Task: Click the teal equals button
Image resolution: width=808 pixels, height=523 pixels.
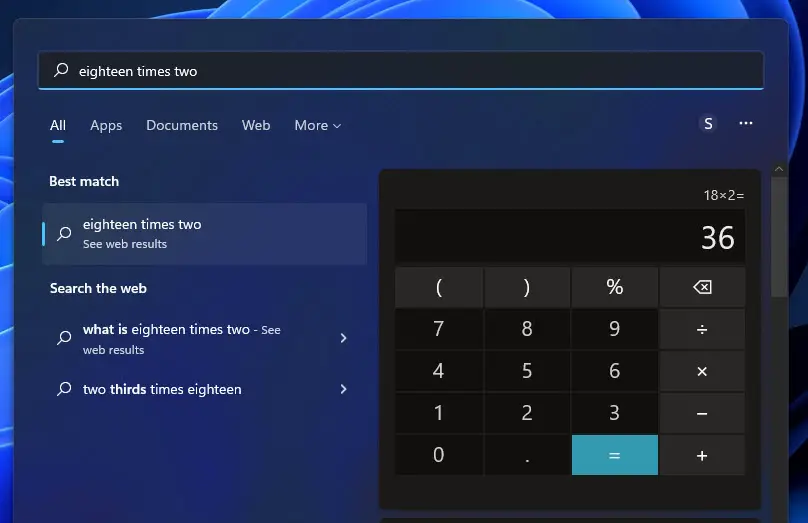Action: [x=615, y=455]
